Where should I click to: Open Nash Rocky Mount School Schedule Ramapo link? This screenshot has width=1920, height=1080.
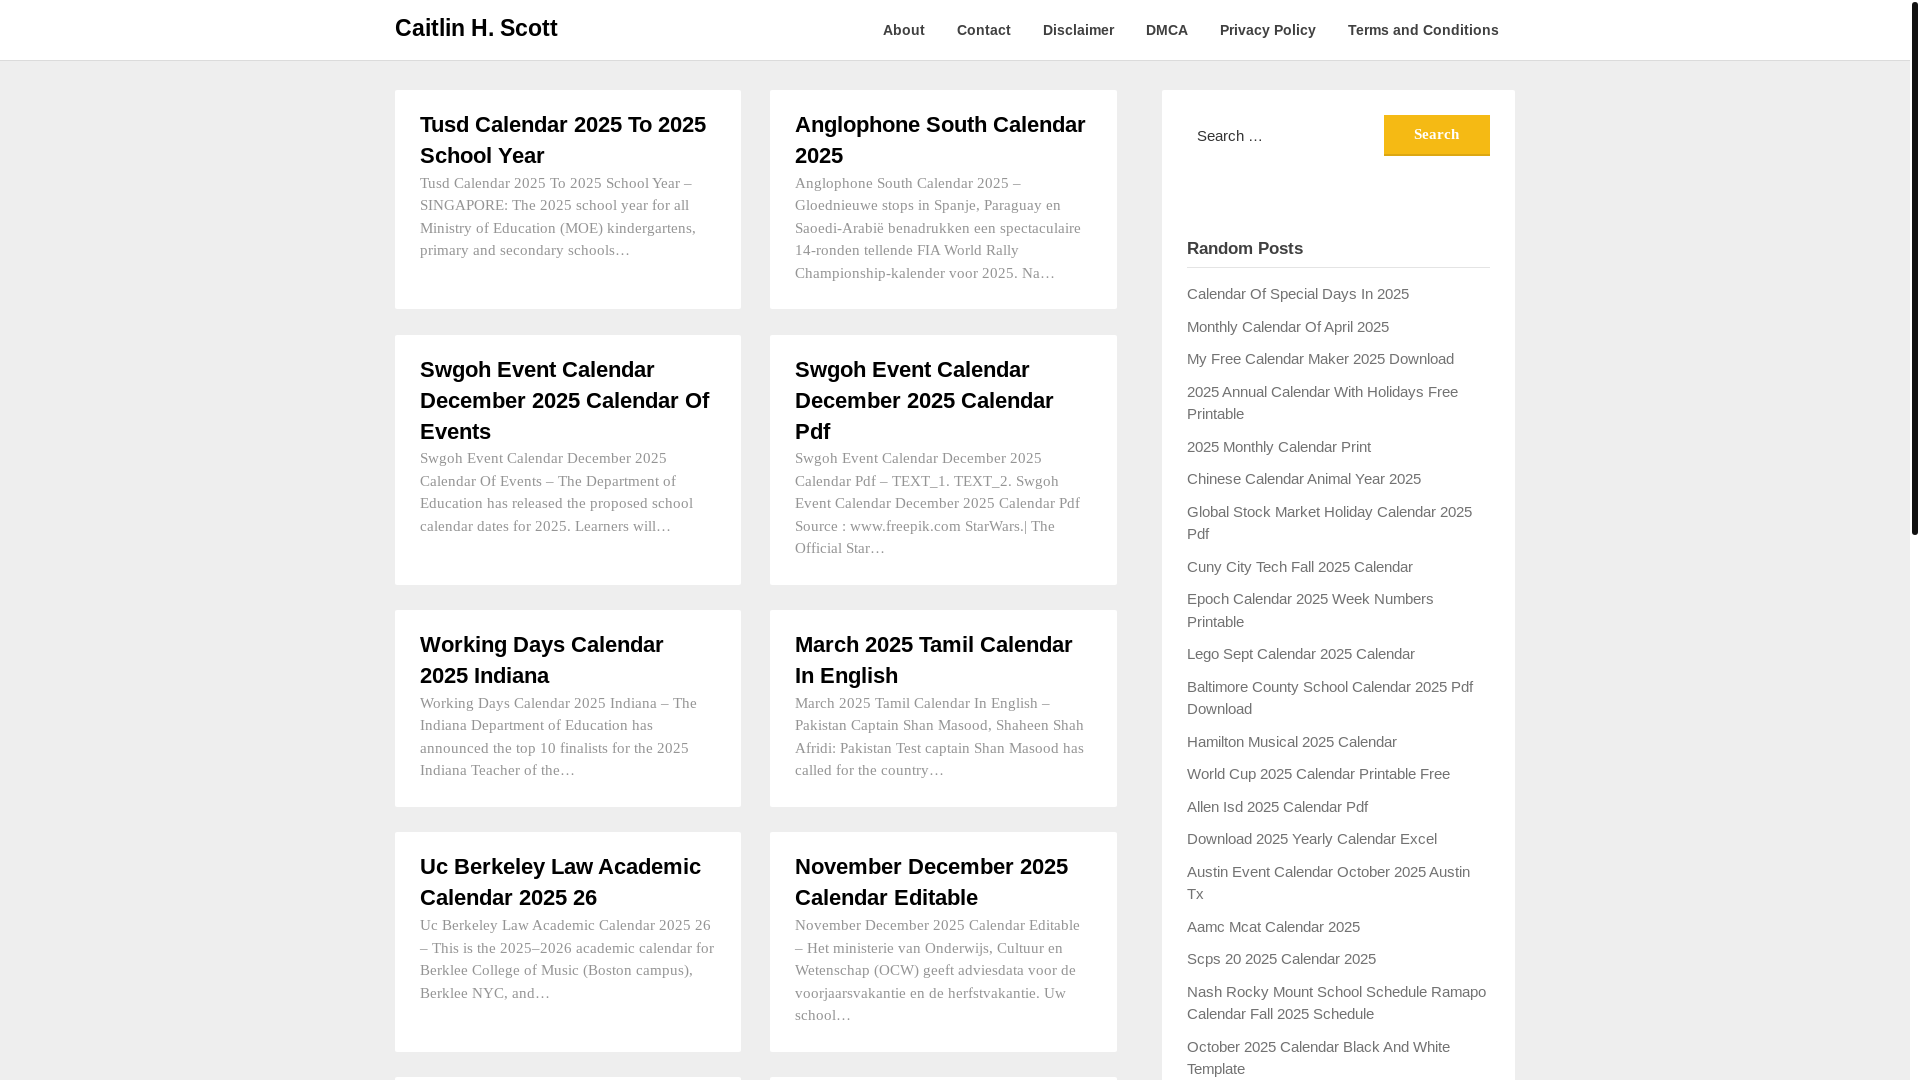[1336, 1003]
